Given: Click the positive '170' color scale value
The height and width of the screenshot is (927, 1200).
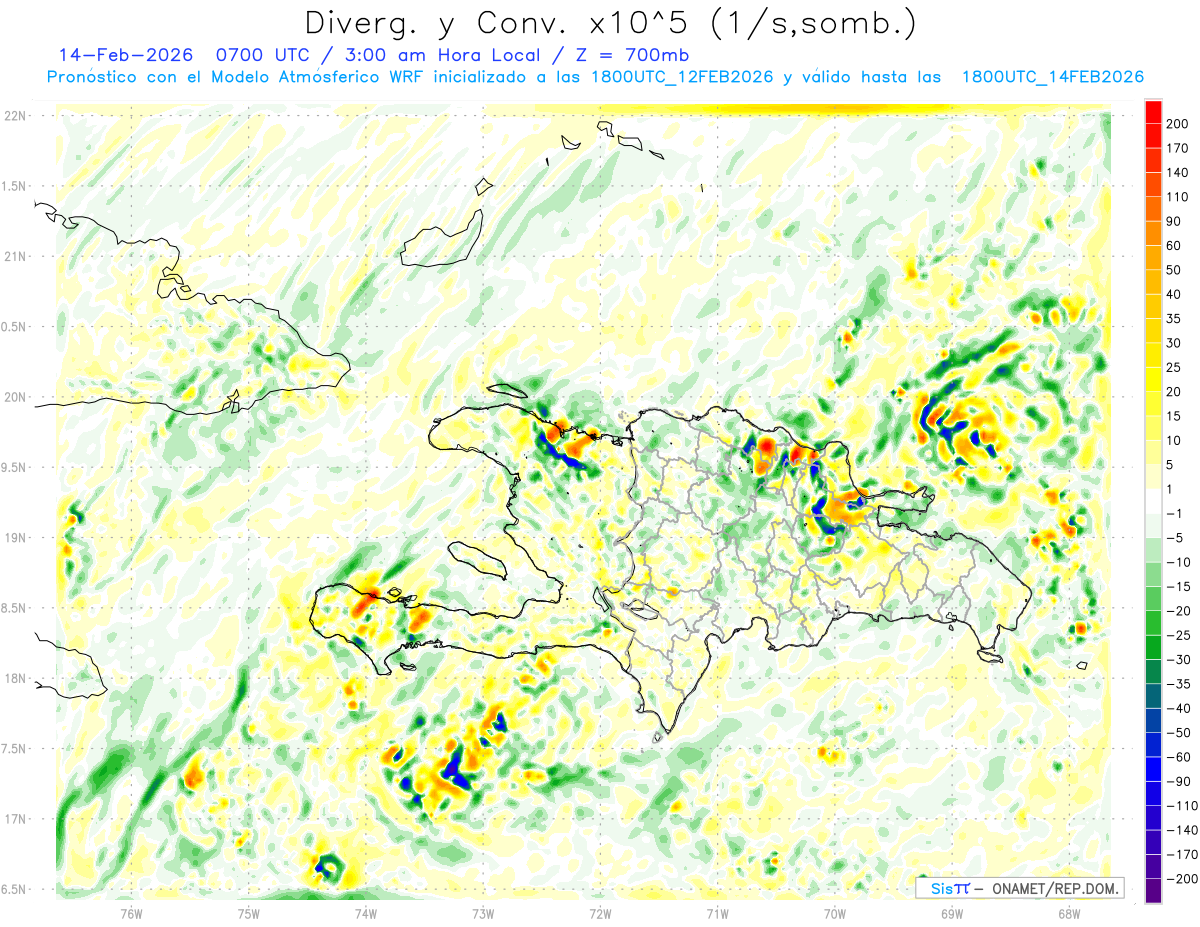Looking at the screenshot, I should tap(1179, 148).
